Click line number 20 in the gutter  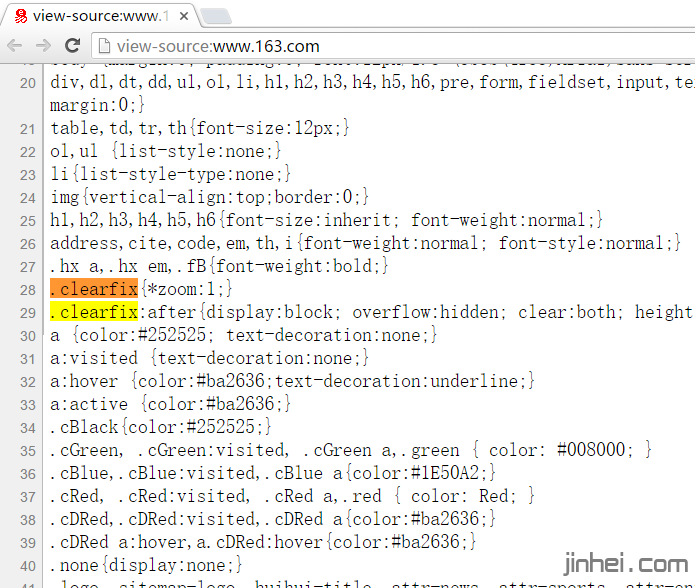pos(27,83)
